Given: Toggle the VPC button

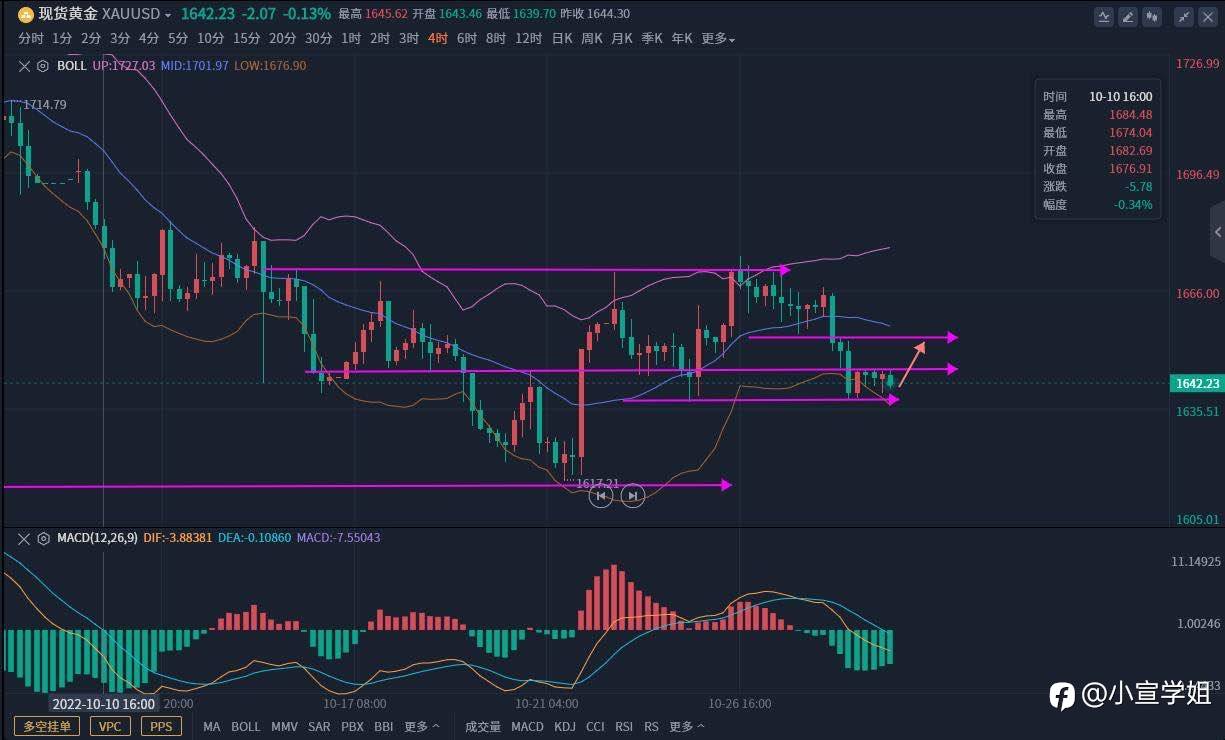Looking at the screenshot, I should [x=110, y=726].
